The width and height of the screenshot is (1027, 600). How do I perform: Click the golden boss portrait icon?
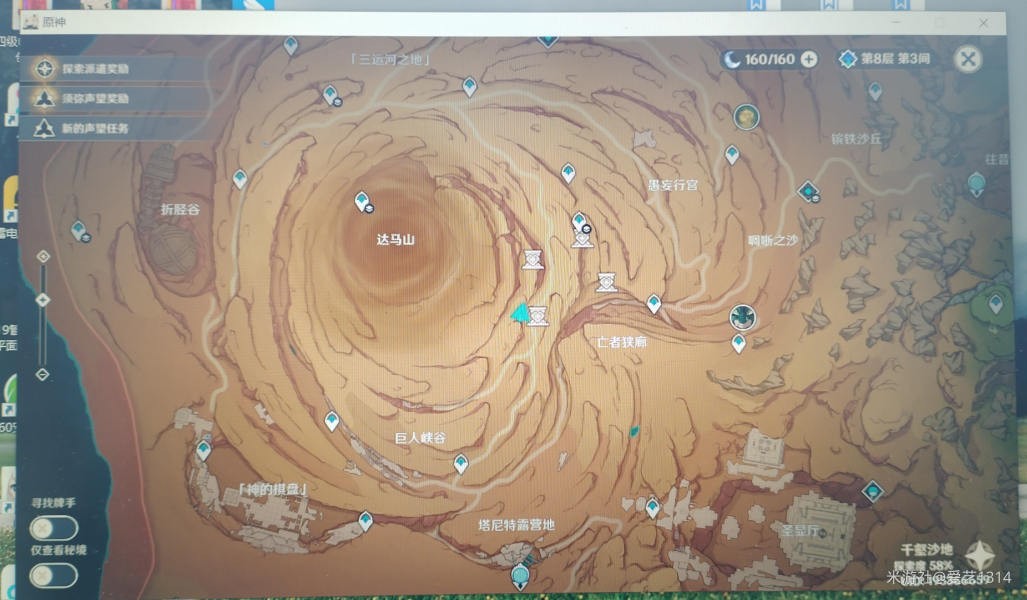[746, 117]
